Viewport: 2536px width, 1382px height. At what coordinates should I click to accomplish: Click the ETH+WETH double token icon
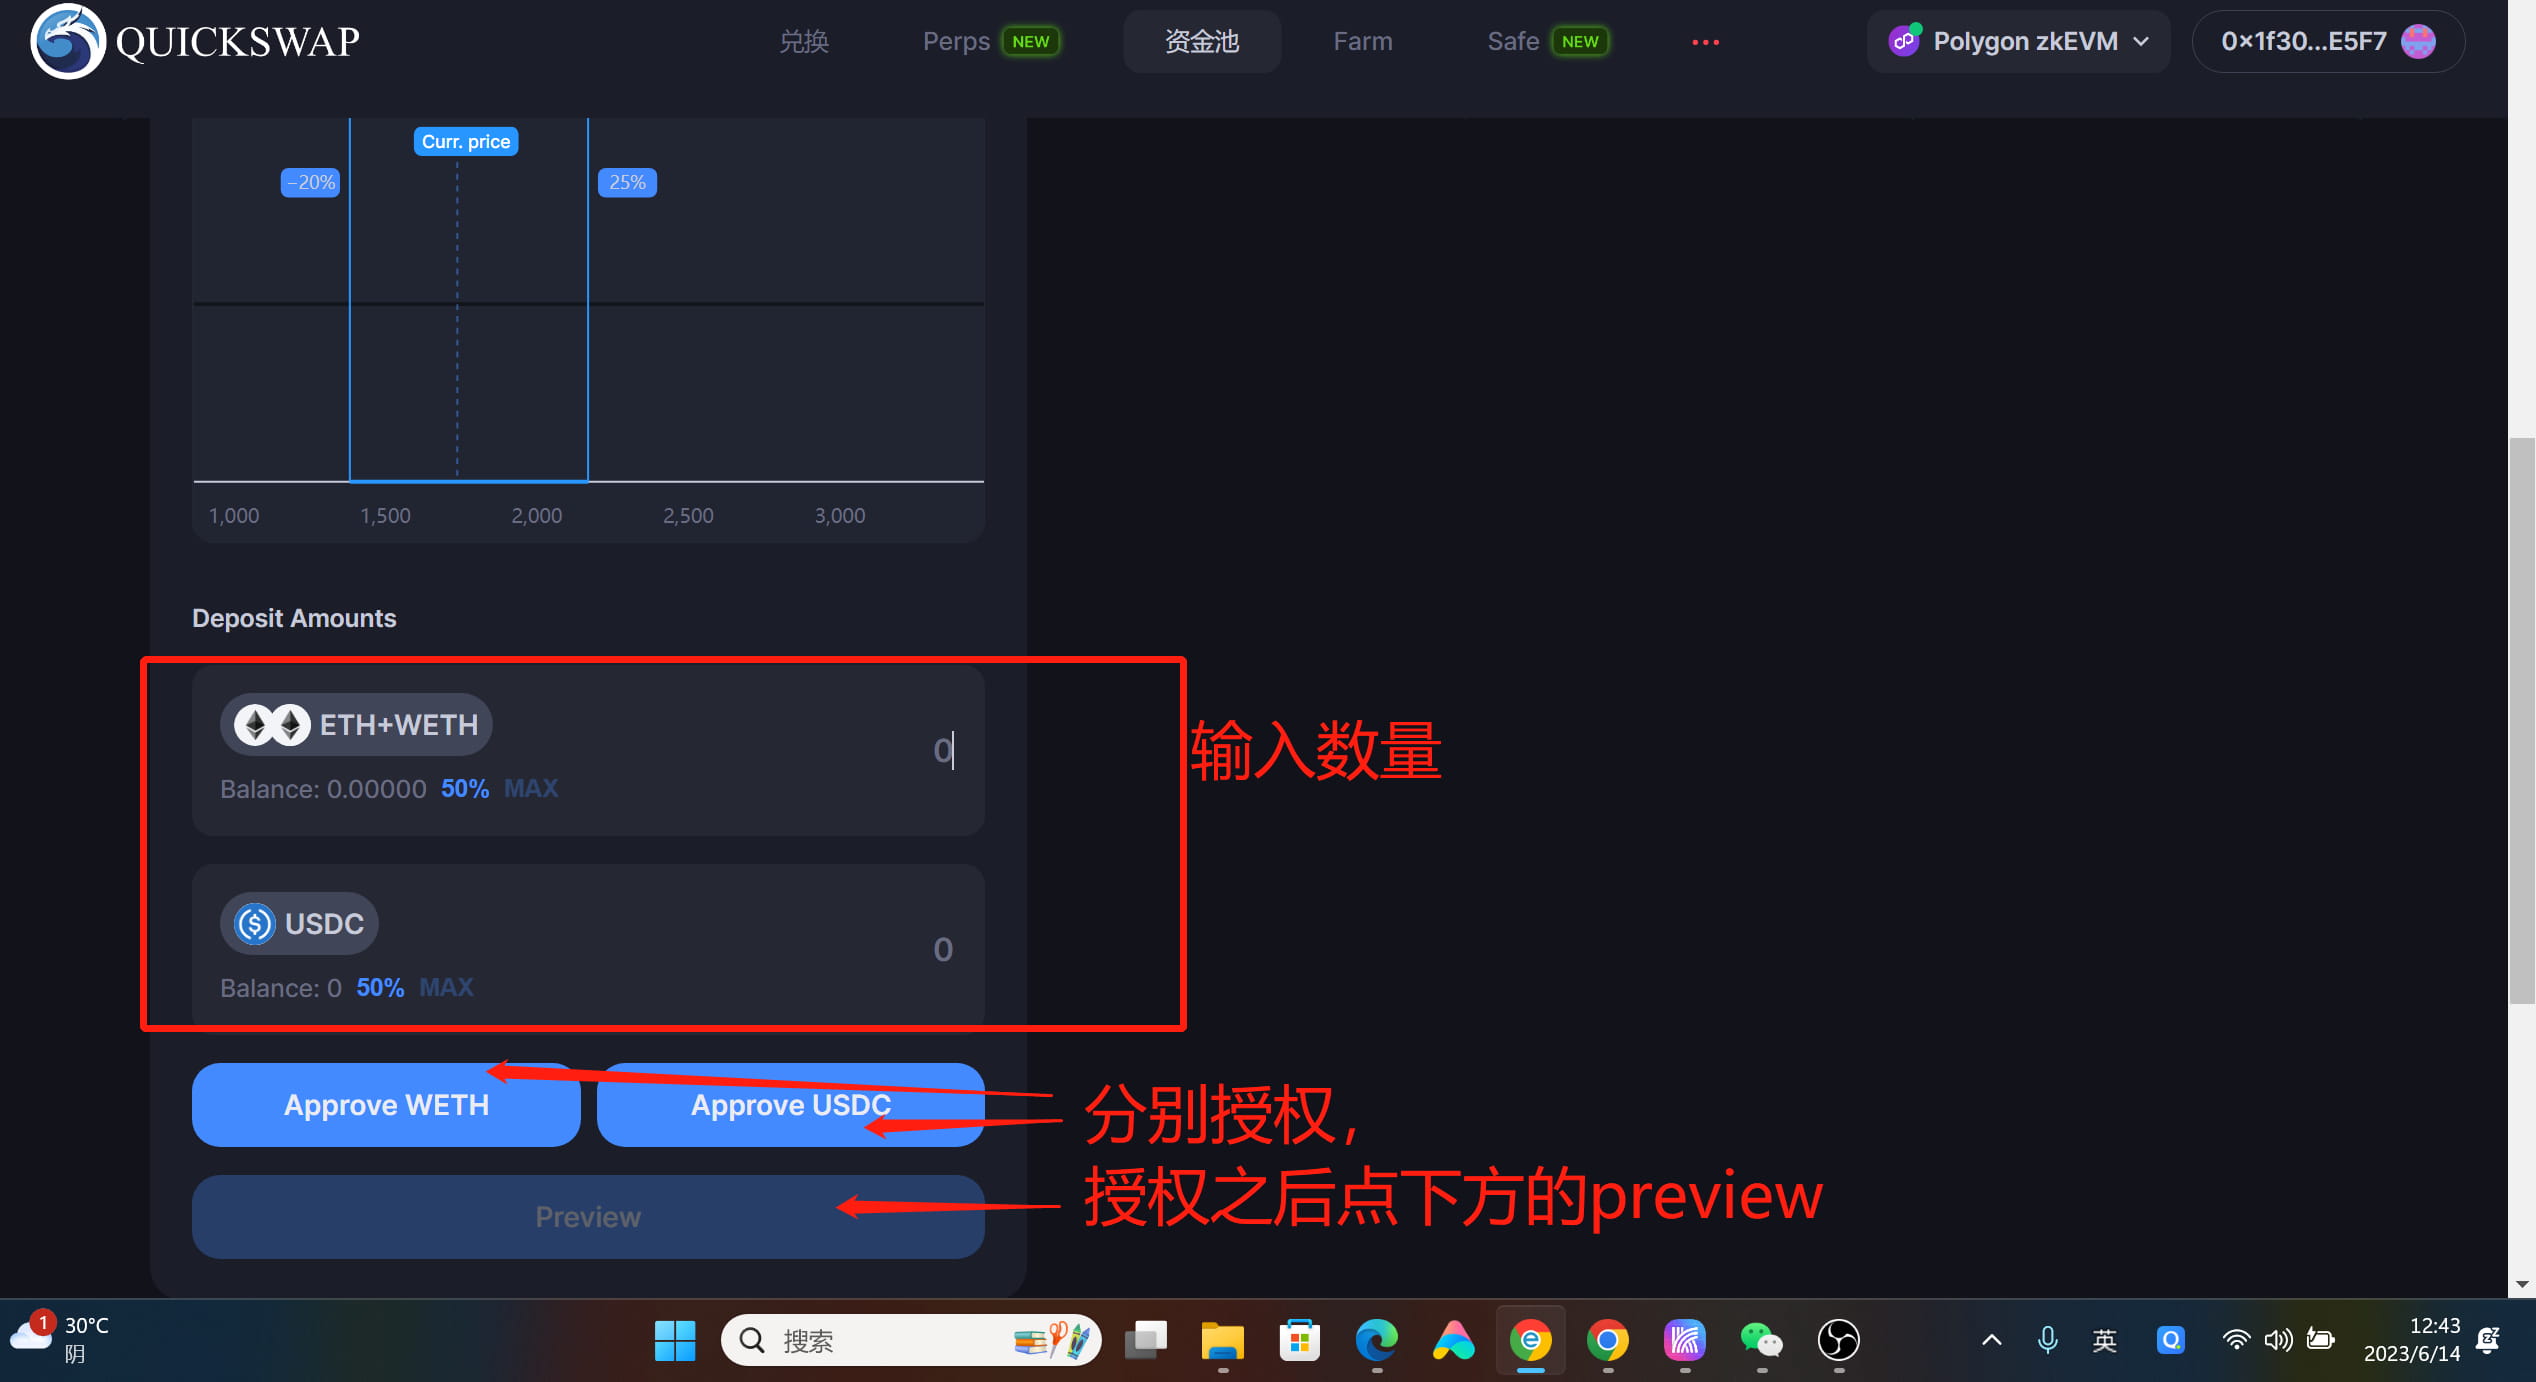(x=272, y=725)
